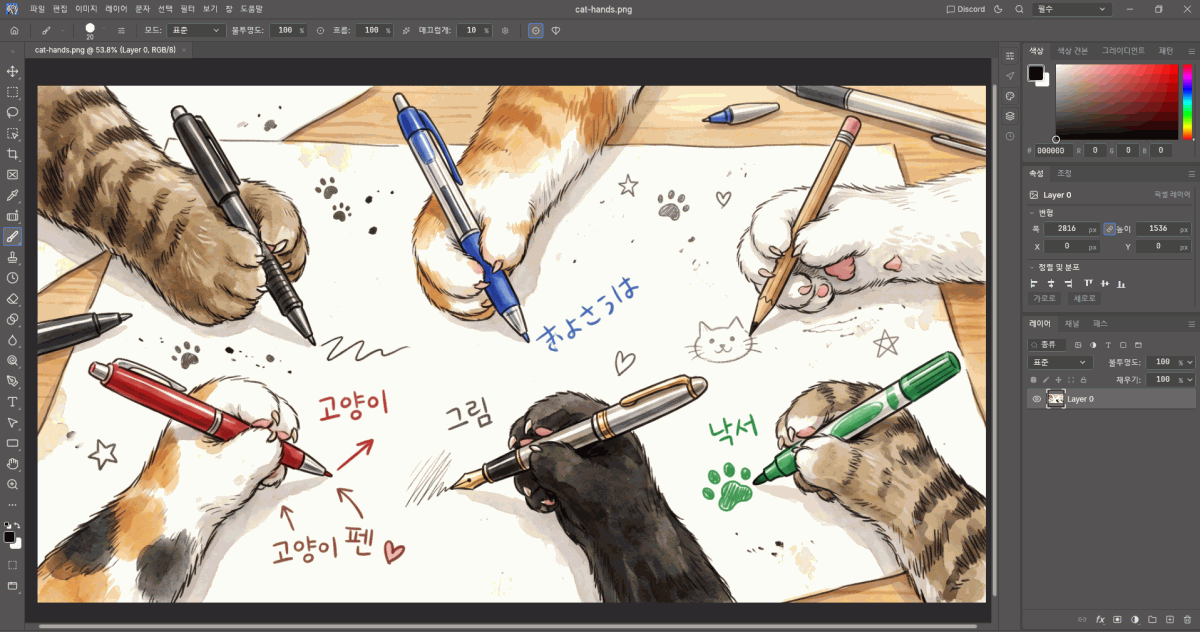
Task: Select the Zoom tool in toolbox
Action: coord(13,484)
